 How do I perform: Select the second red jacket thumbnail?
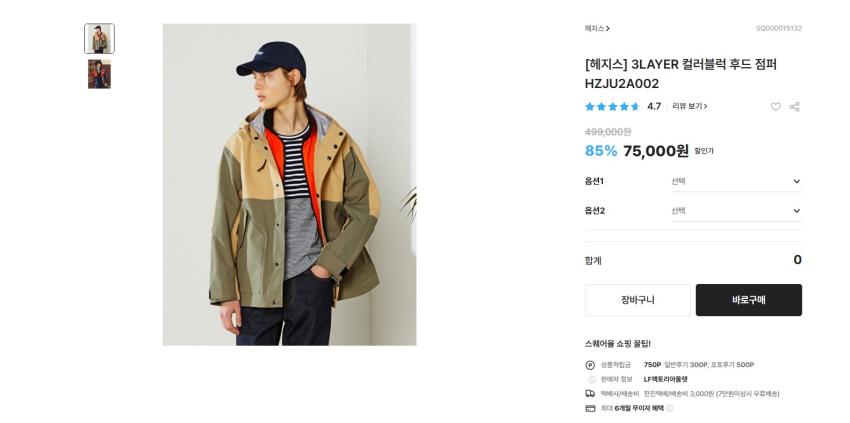(x=99, y=74)
